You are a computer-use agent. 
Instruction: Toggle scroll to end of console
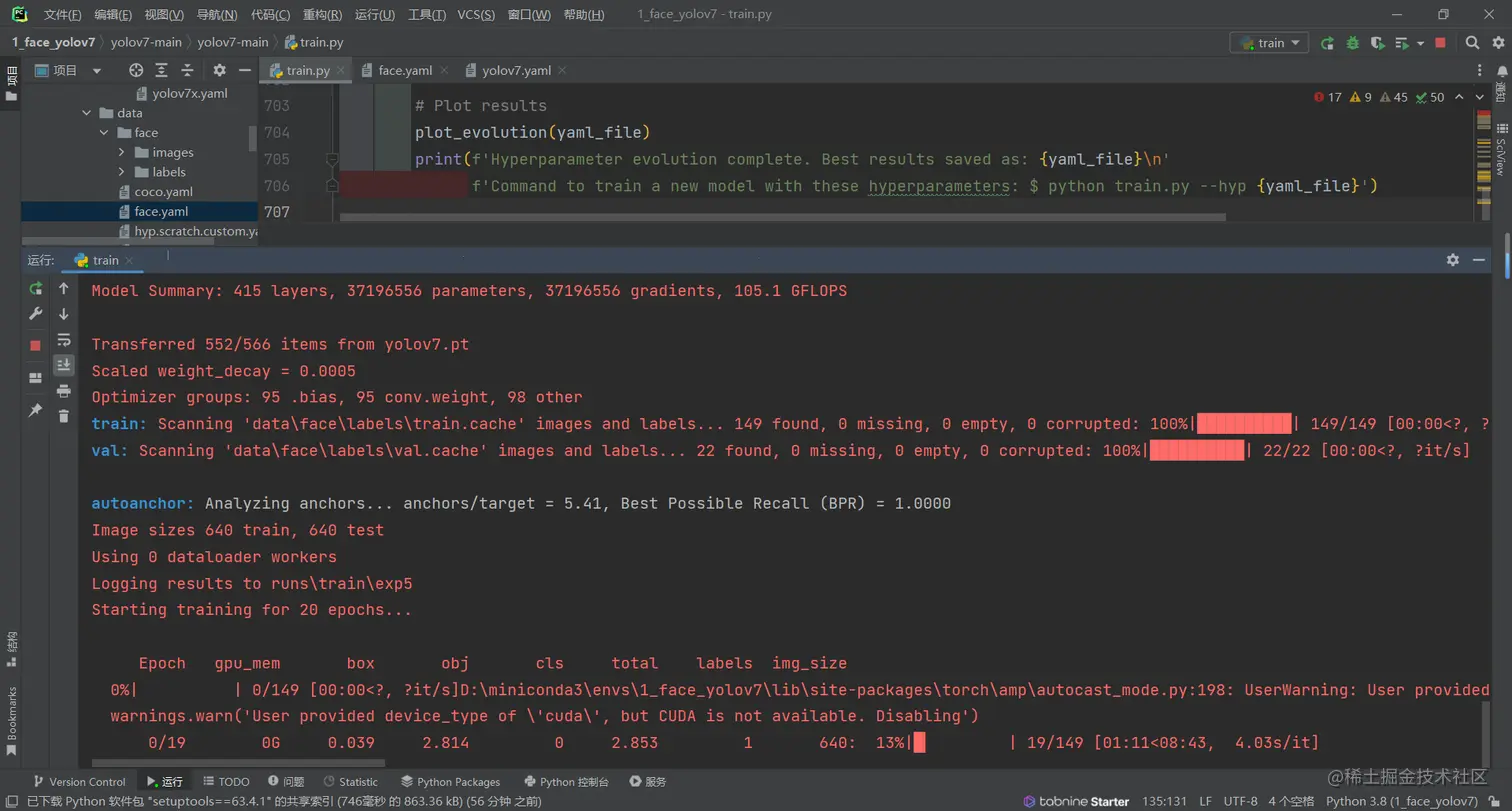(64, 365)
